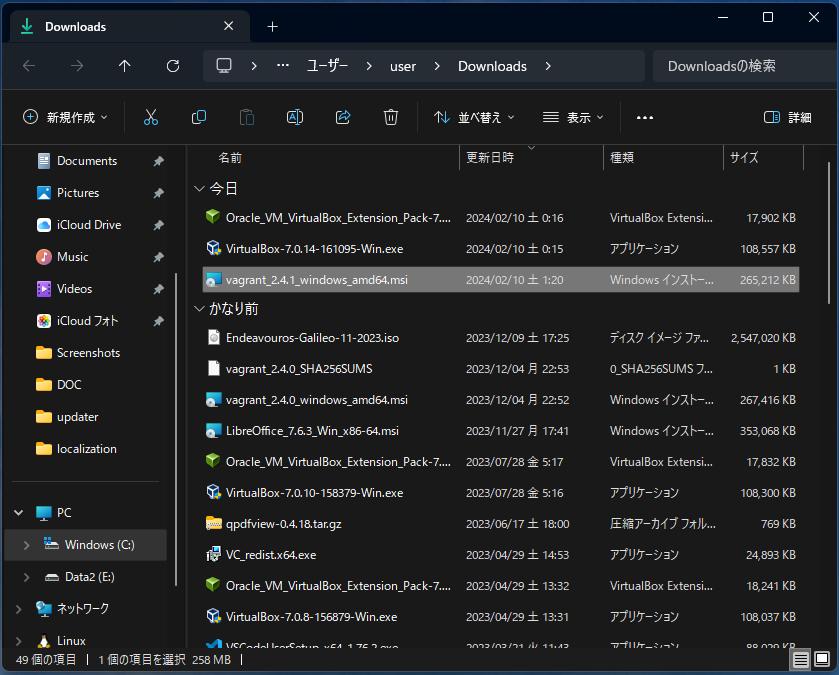Screen dimensions: 839x675
Task: Expand Windows (C:) drive node
Action: click(x=26, y=544)
